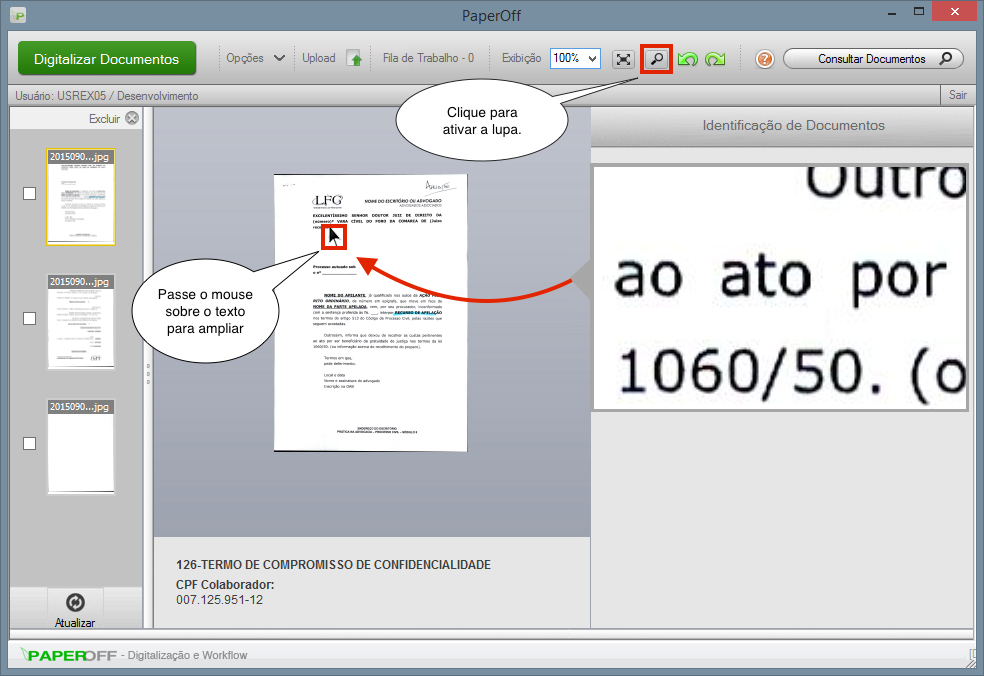Viewport: 984px width, 676px height.
Task: Rotate the document right with green arrow
Action: (715, 60)
